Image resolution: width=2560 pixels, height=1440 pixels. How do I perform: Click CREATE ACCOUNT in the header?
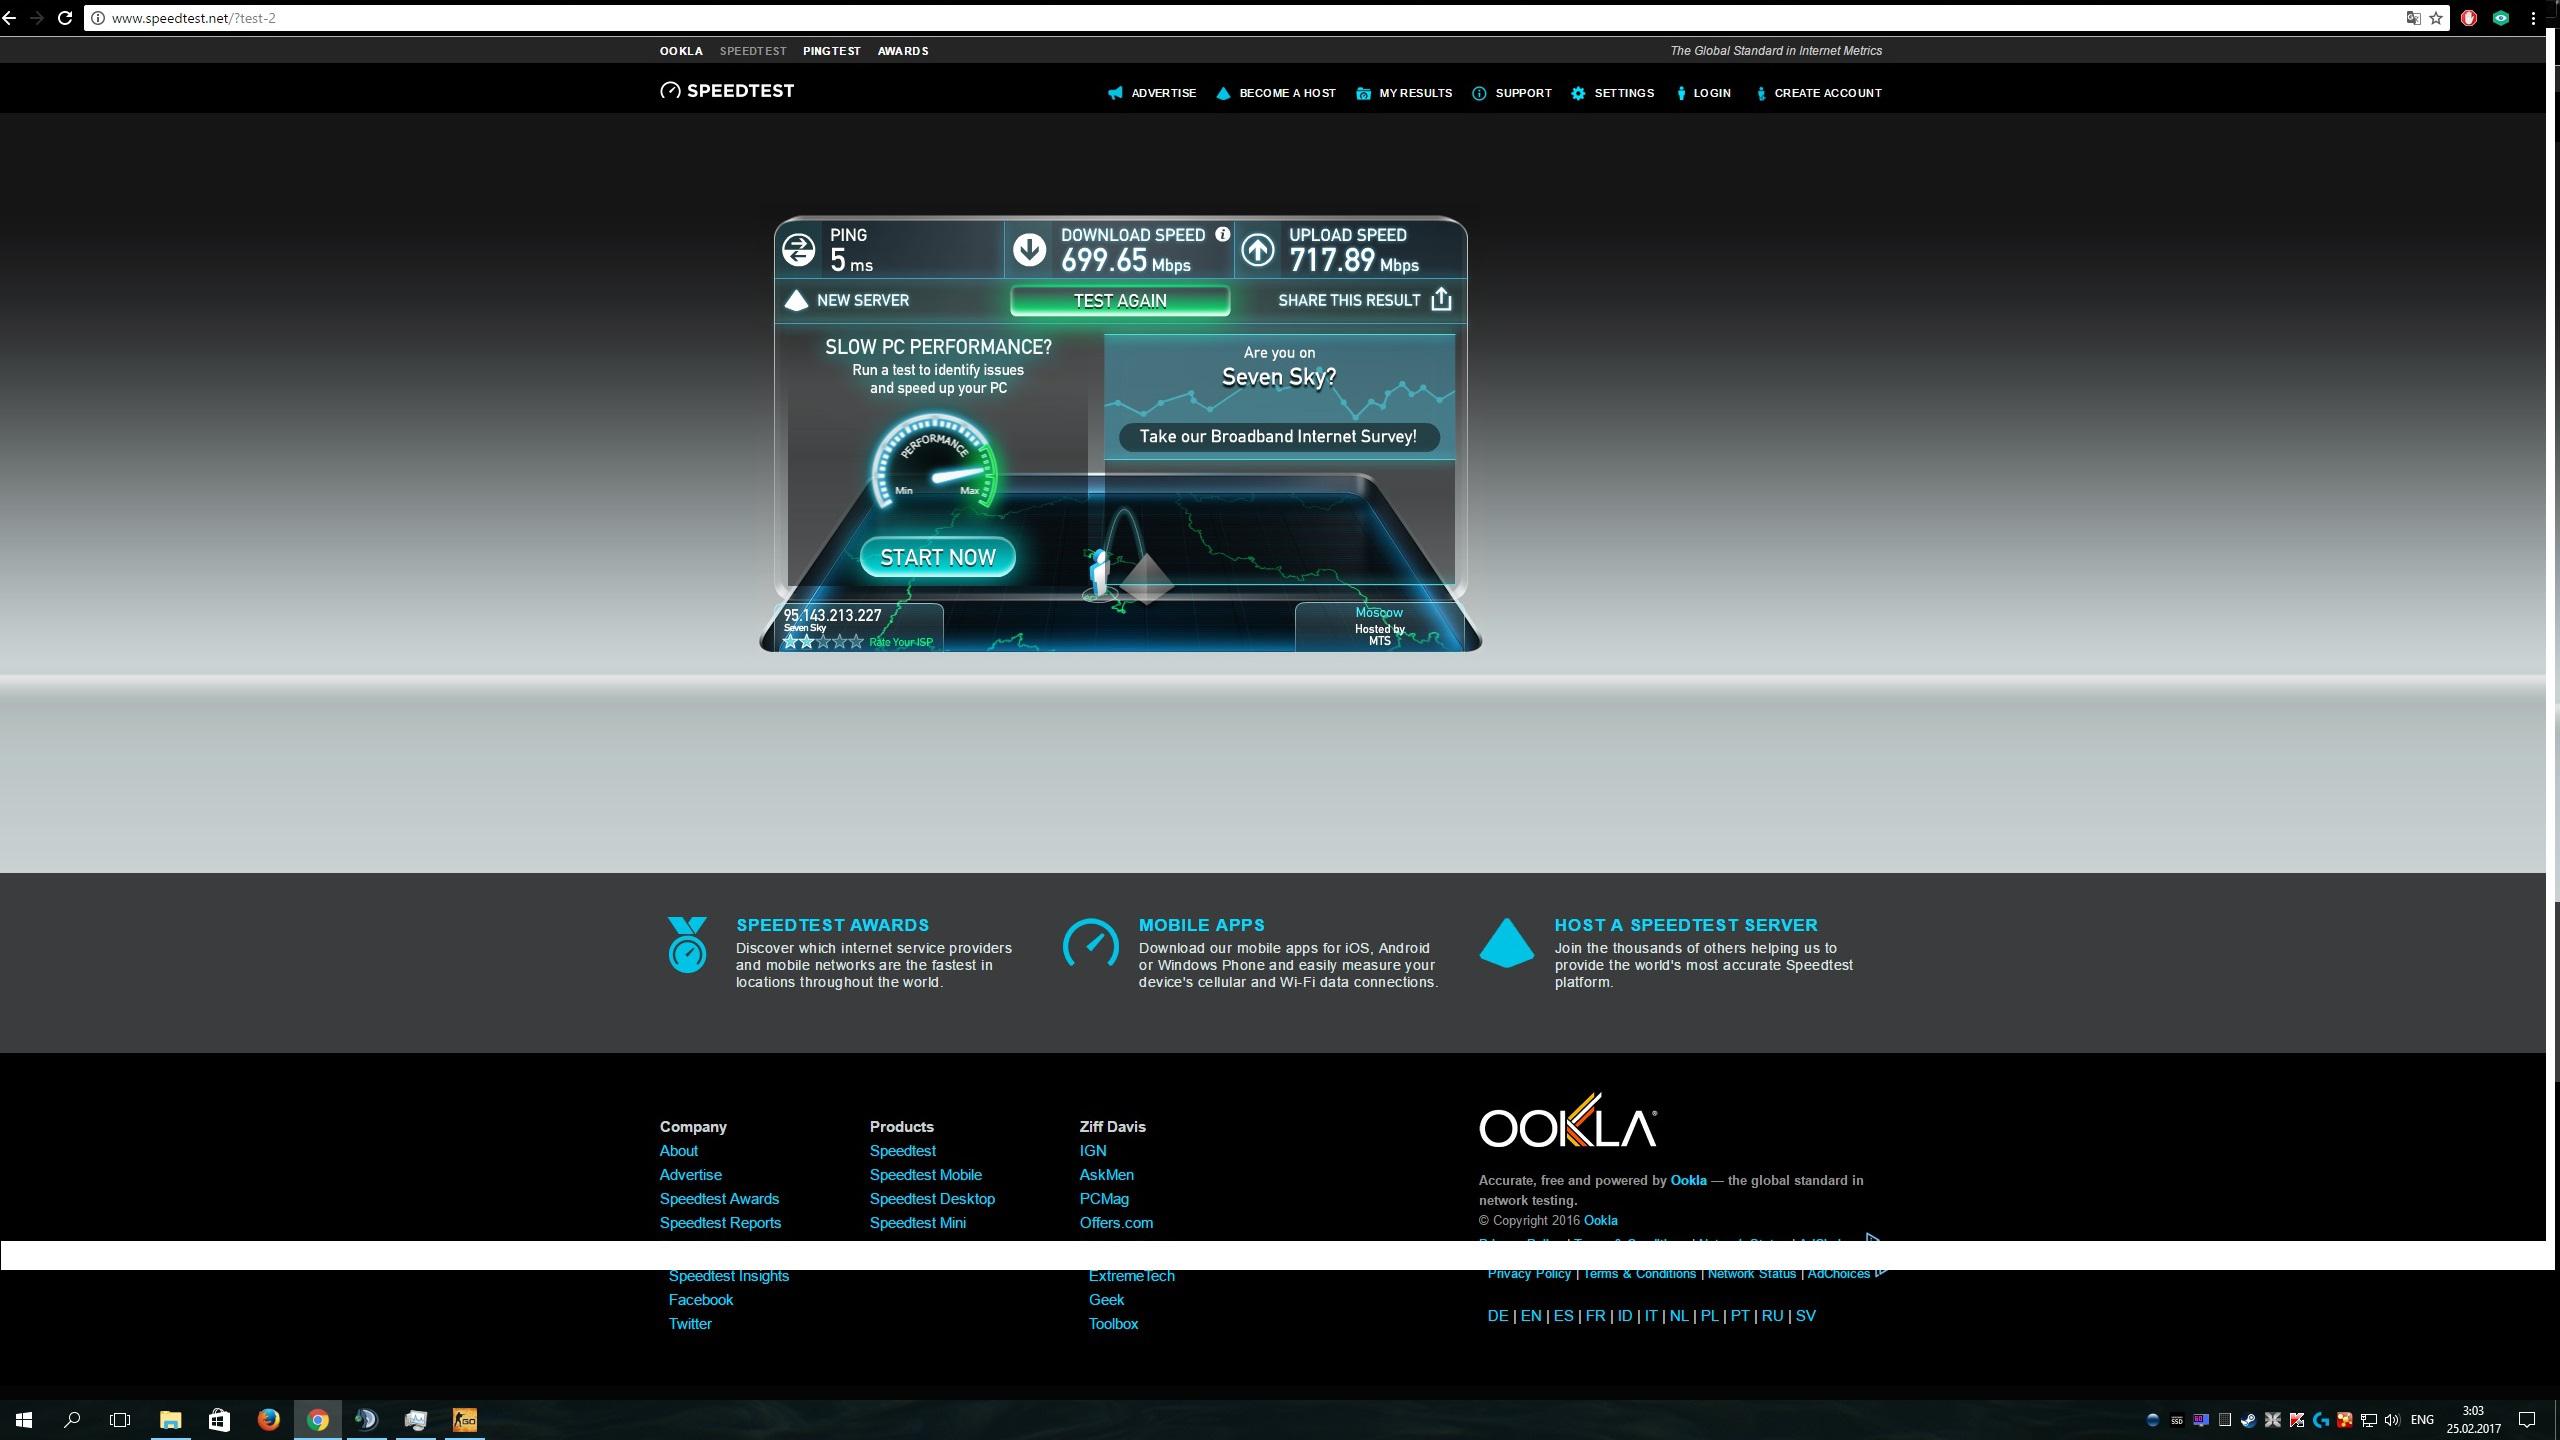(1819, 93)
